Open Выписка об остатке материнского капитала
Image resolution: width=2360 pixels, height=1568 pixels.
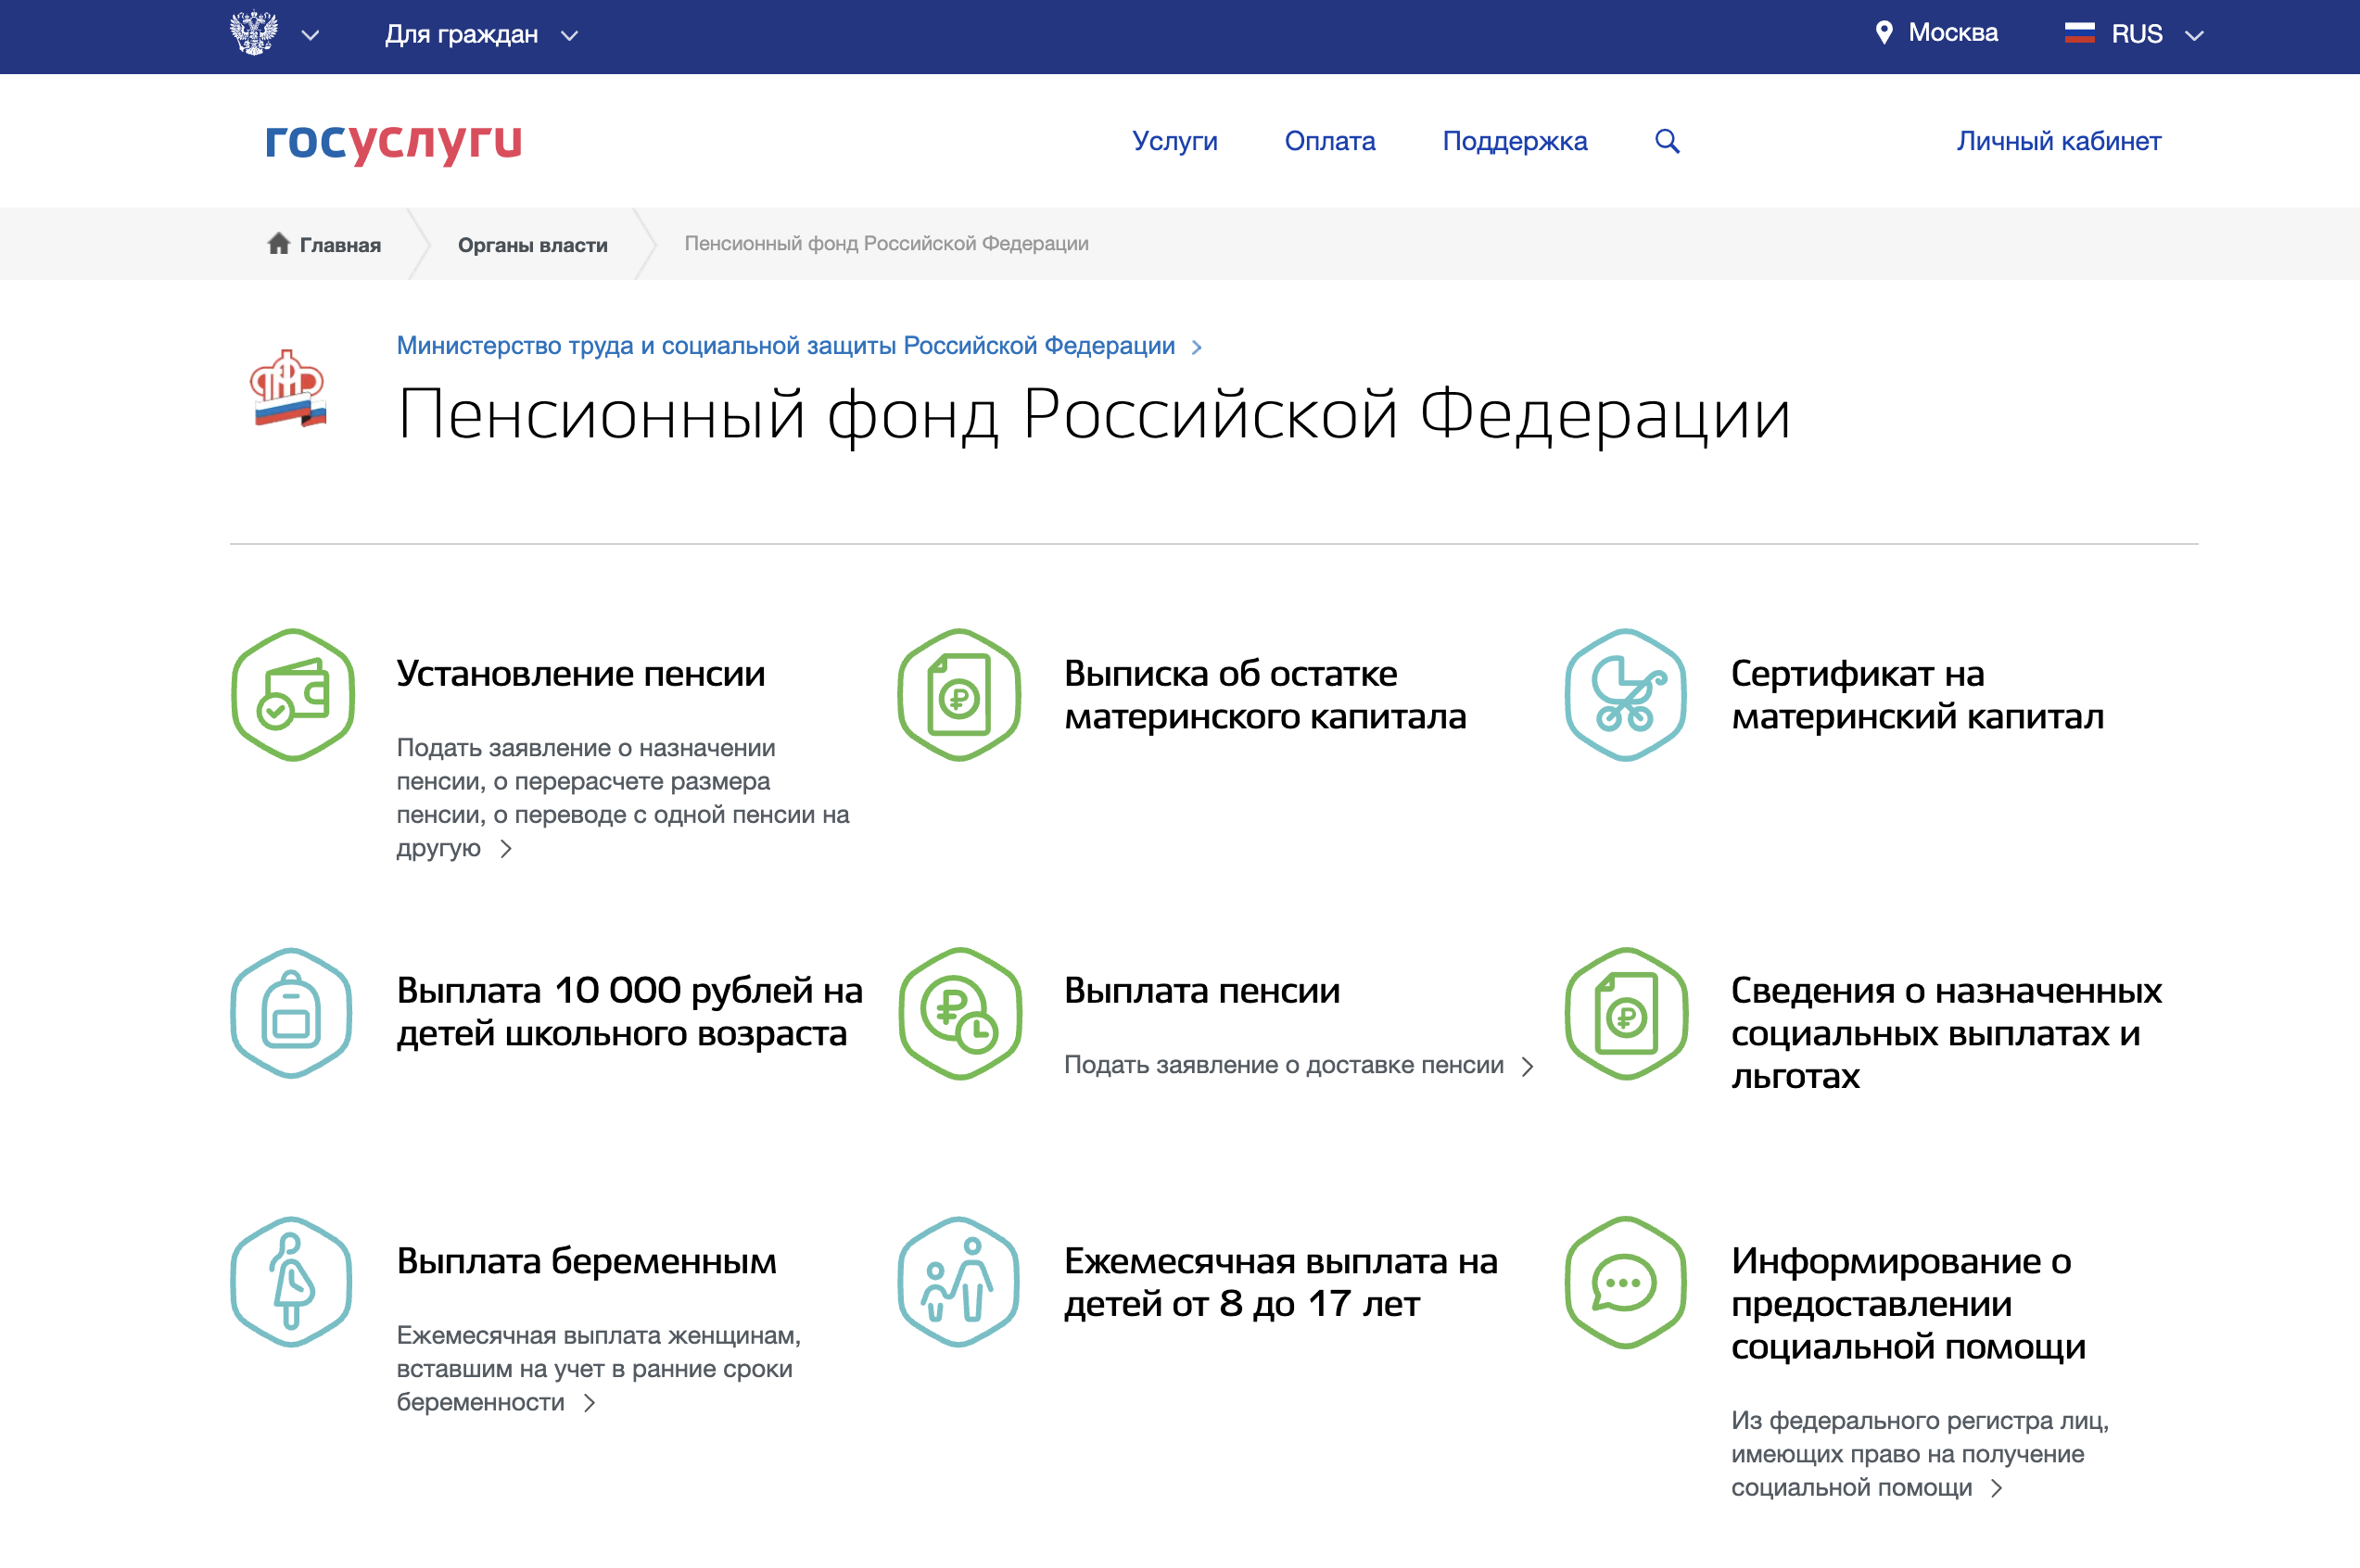1265,695
